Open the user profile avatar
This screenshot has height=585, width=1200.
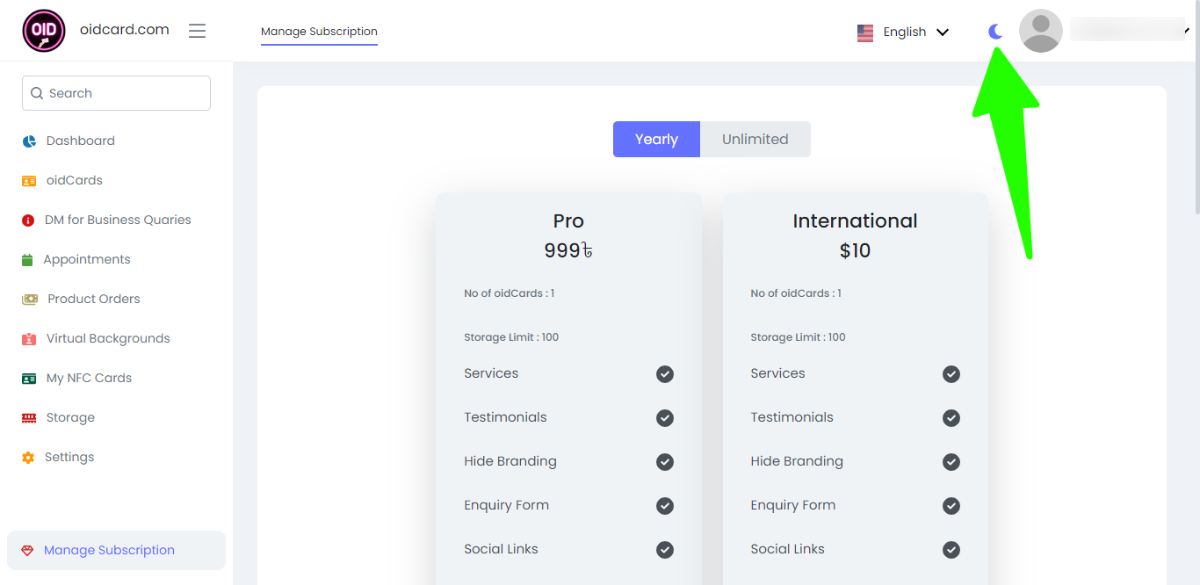point(1040,31)
